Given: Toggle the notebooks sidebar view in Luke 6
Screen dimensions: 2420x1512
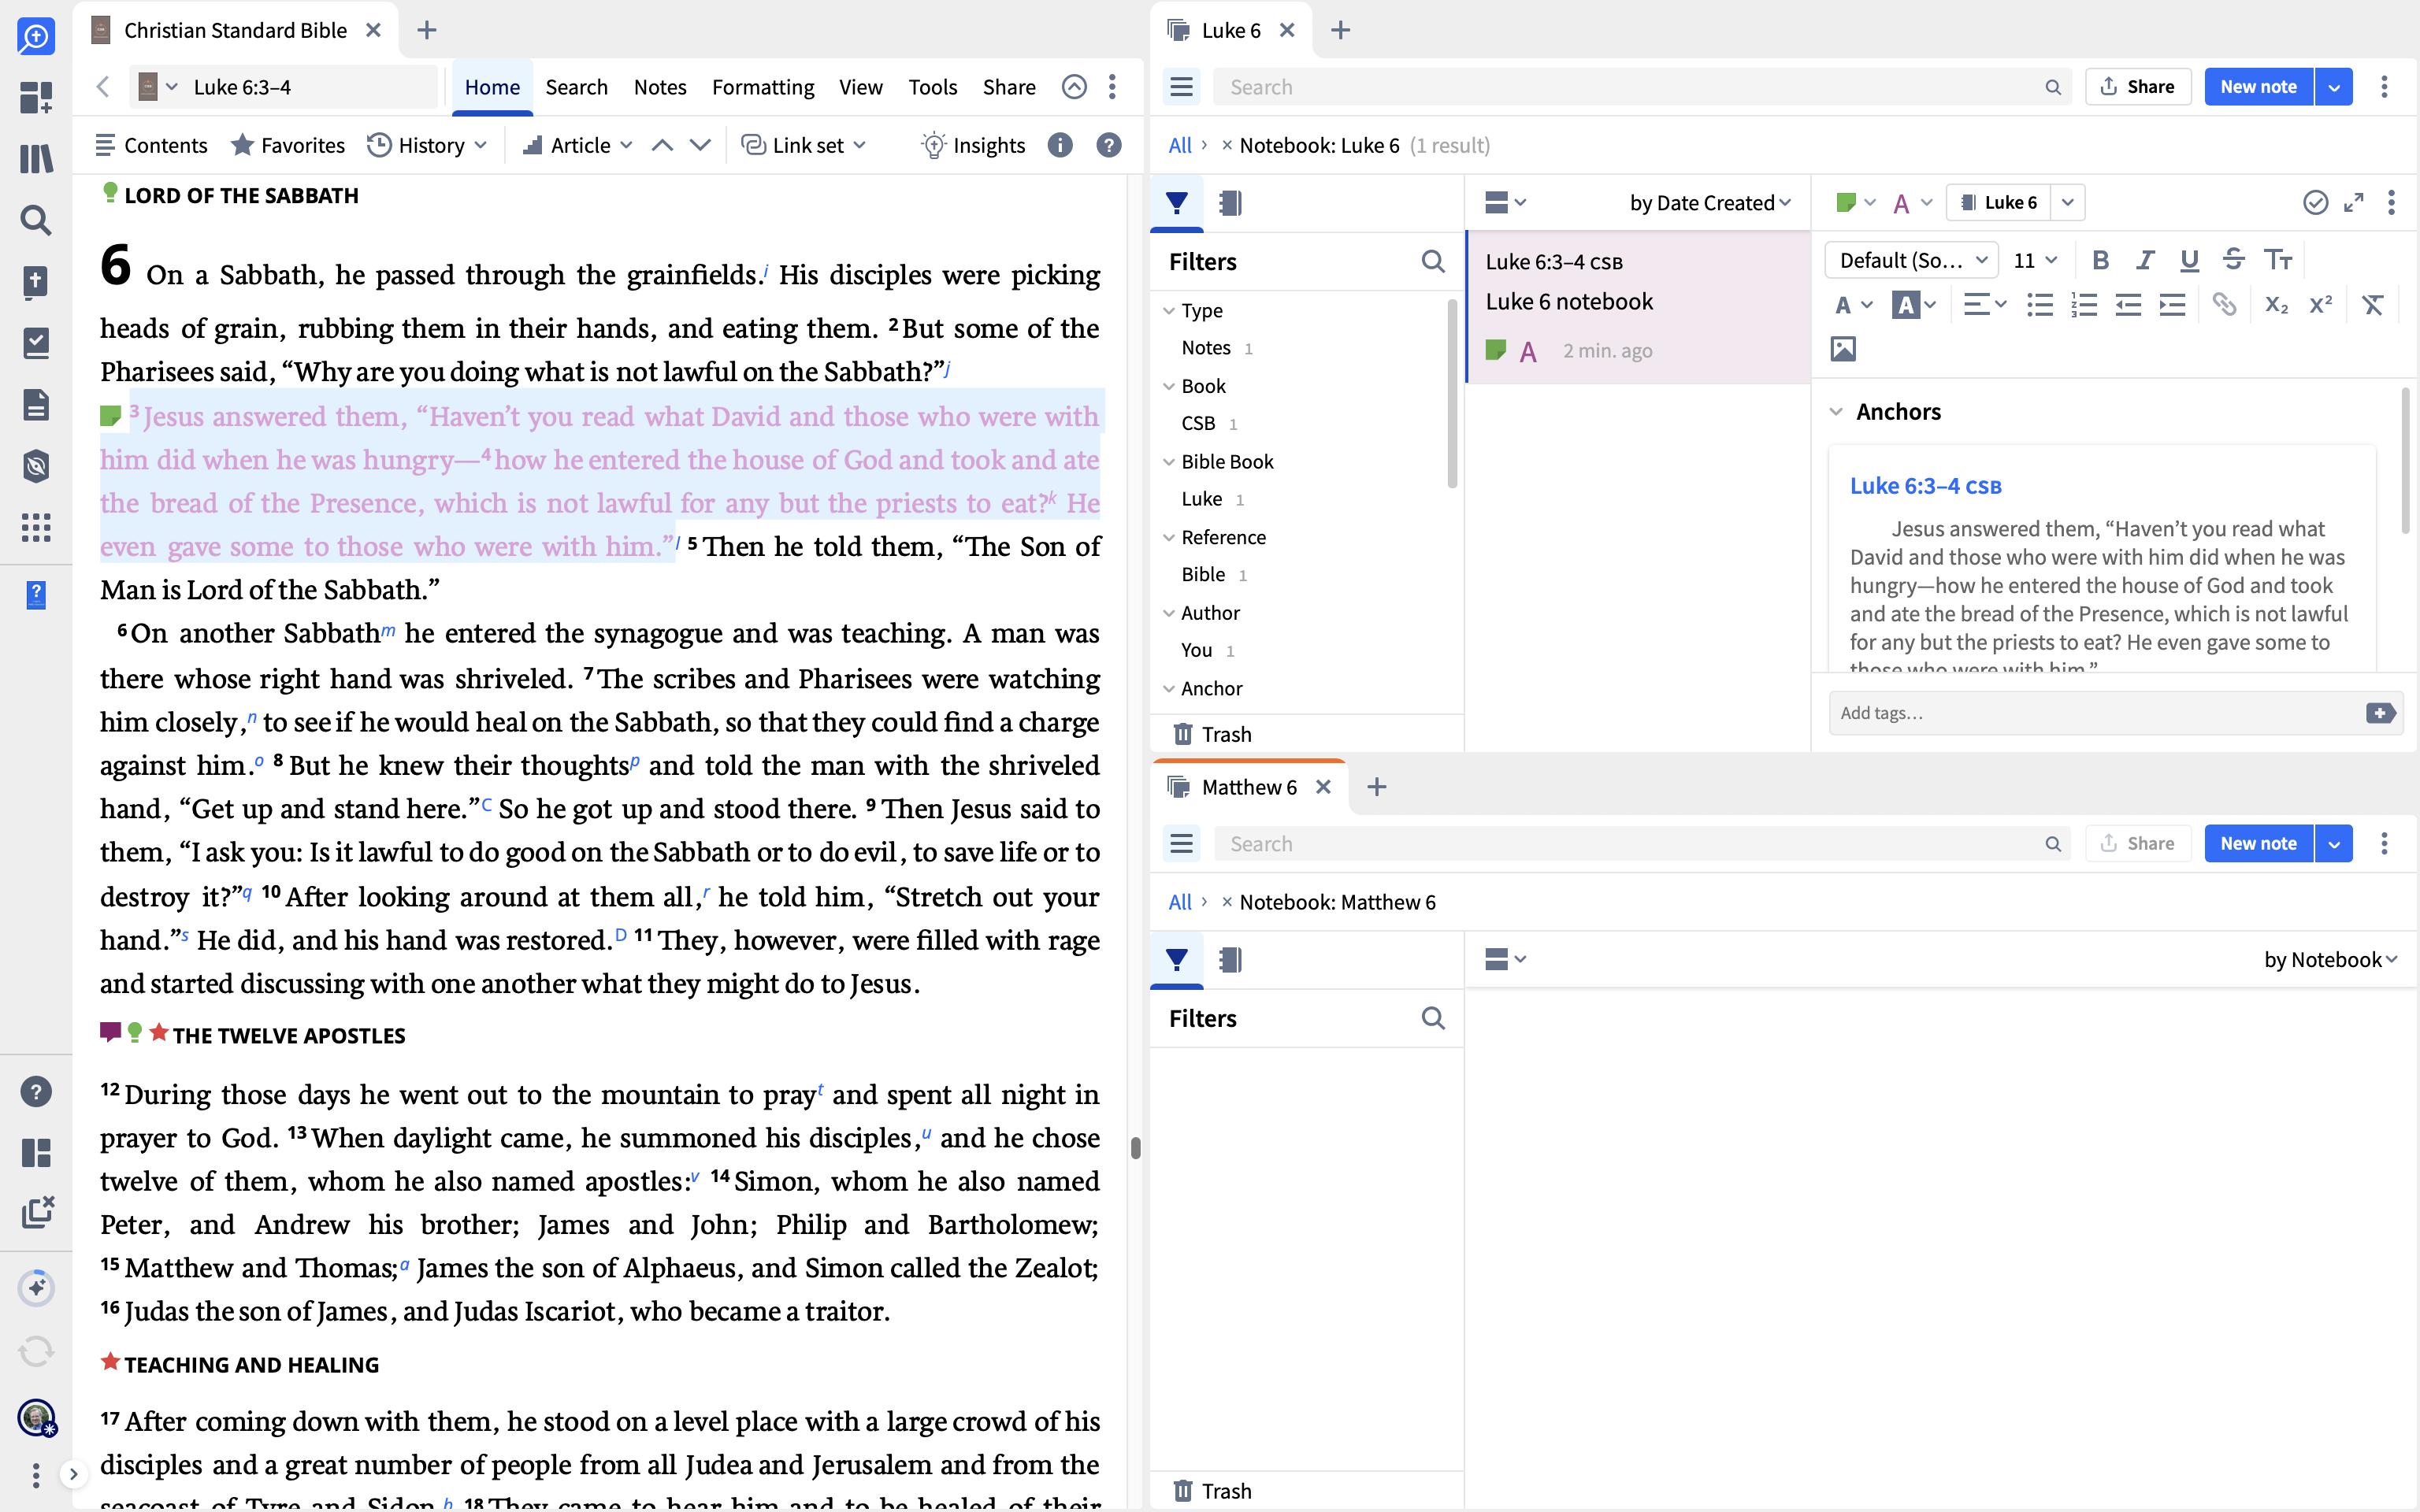Looking at the screenshot, I should (1230, 203).
